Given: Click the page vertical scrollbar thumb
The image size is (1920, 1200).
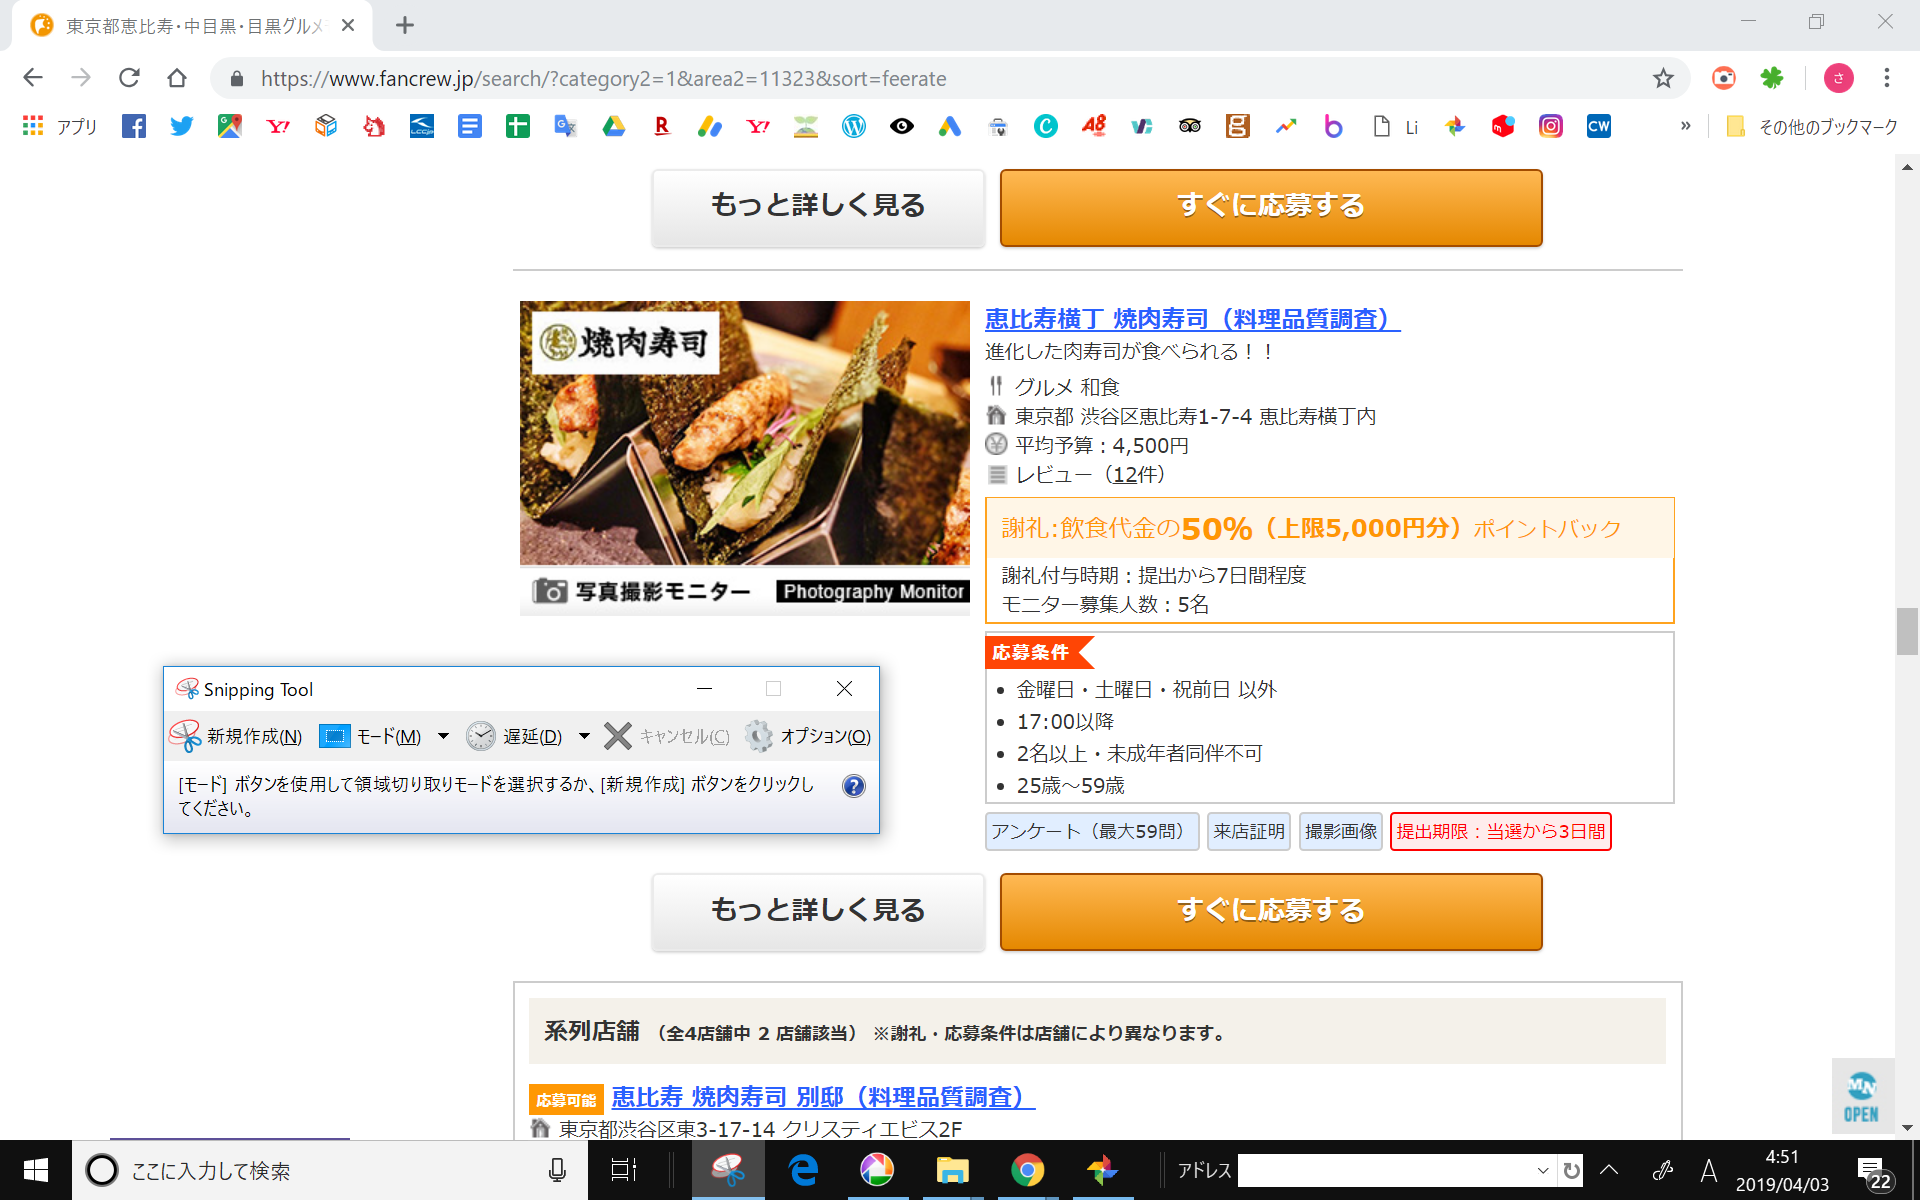Looking at the screenshot, I should (x=1906, y=631).
